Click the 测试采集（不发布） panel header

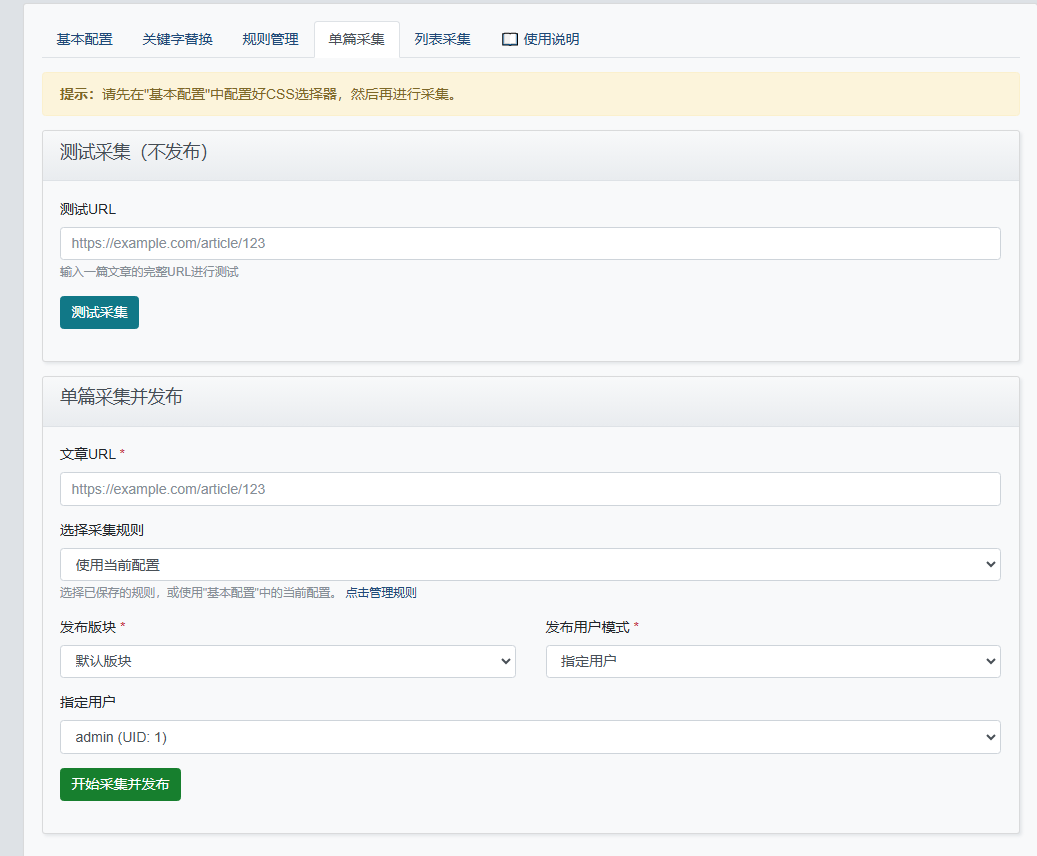coord(133,153)
